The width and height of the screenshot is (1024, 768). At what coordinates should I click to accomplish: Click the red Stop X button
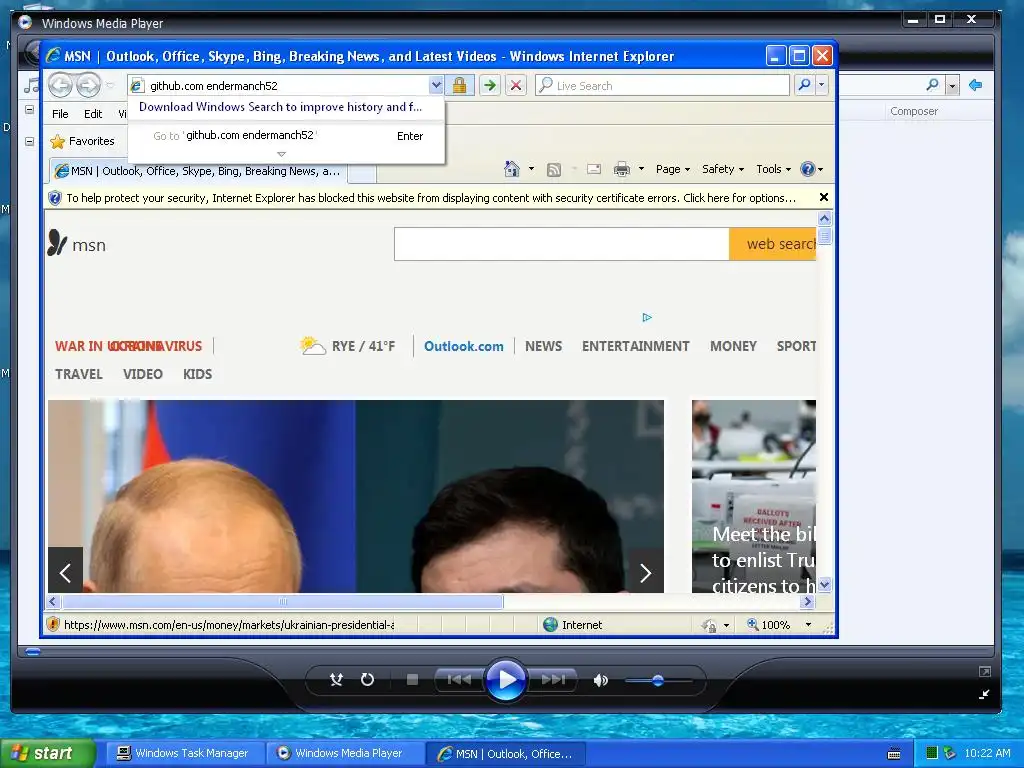click(515, 85)
